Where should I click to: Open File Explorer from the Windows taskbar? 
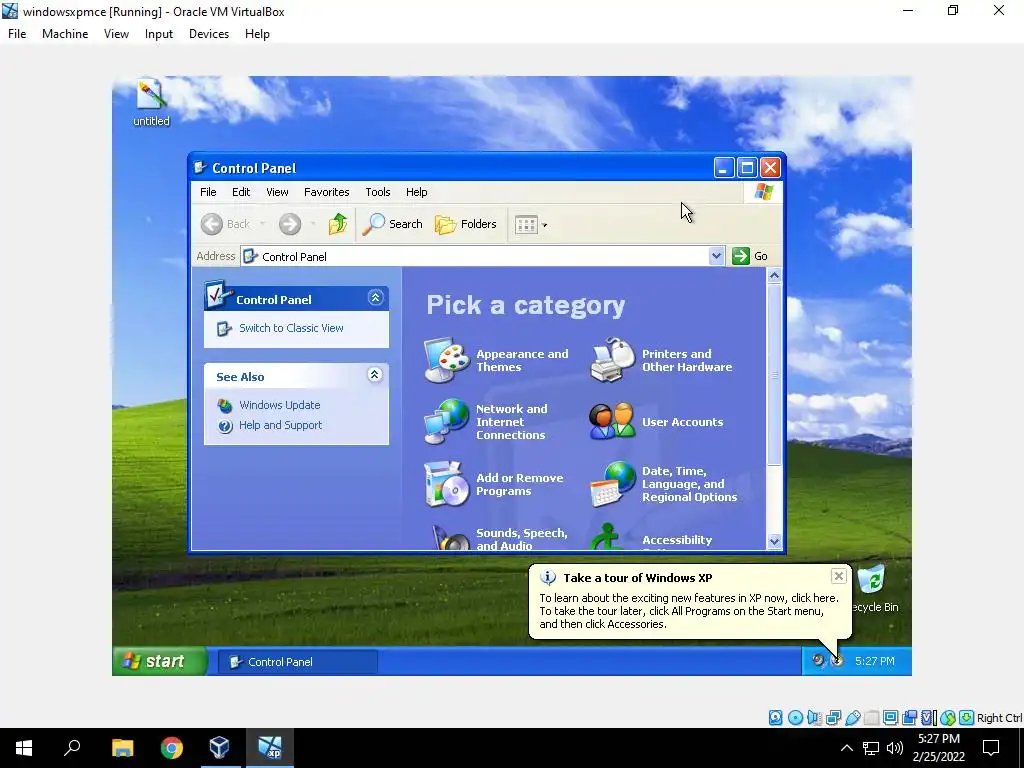tap(122, 748)
